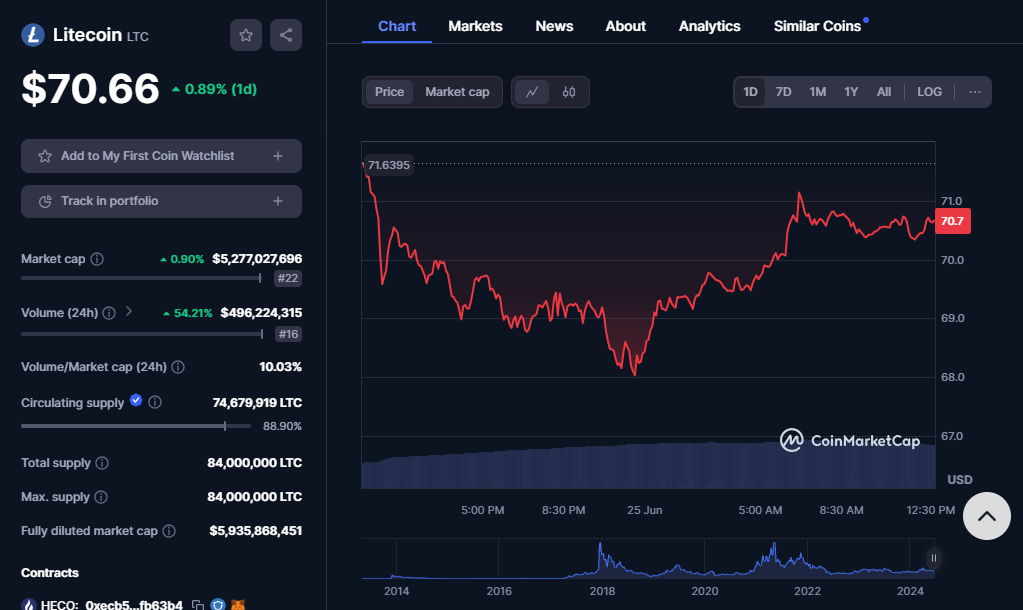The image size is (1023, 610).
Task: Toggle LOG scale on chart
Action: click(930, 92)
